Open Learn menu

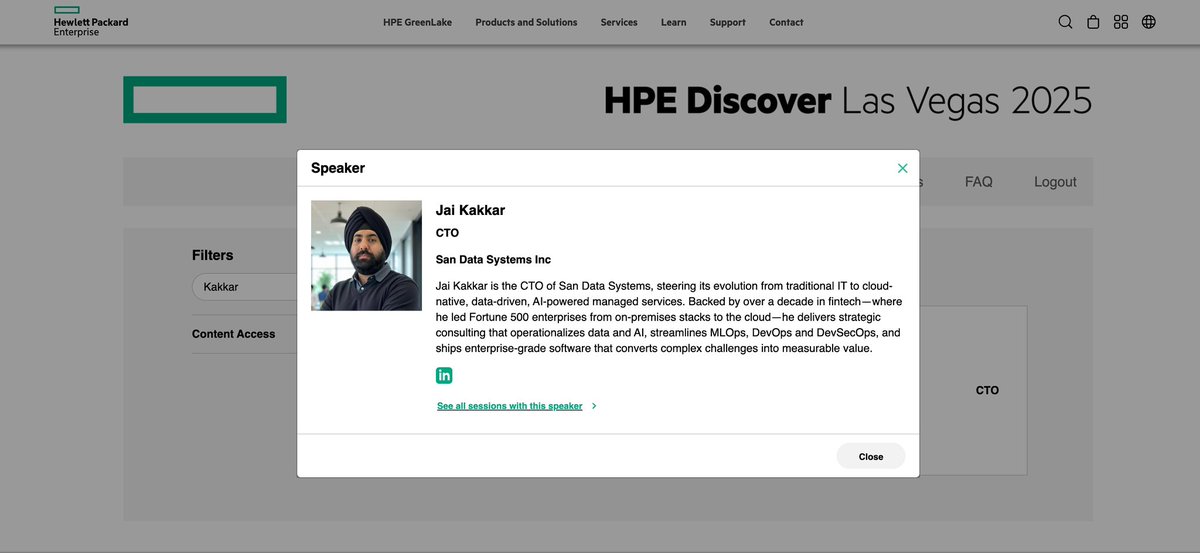[674, 22]
